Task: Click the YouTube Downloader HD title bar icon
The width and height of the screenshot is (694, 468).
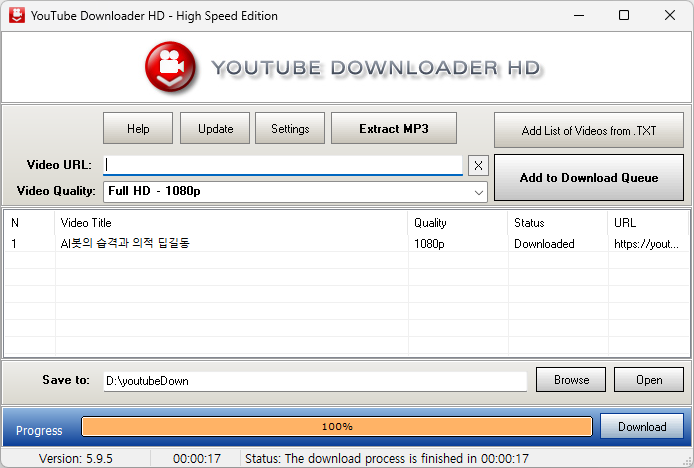Action: click(17, 15)
